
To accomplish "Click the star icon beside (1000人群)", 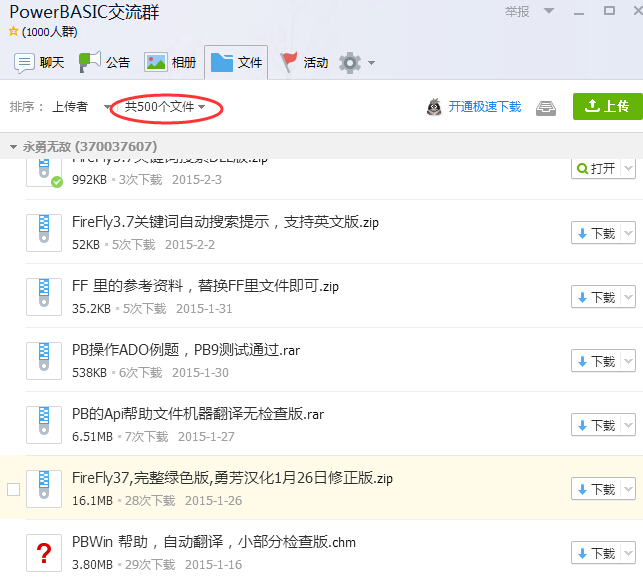I will [x=14, y=31].
